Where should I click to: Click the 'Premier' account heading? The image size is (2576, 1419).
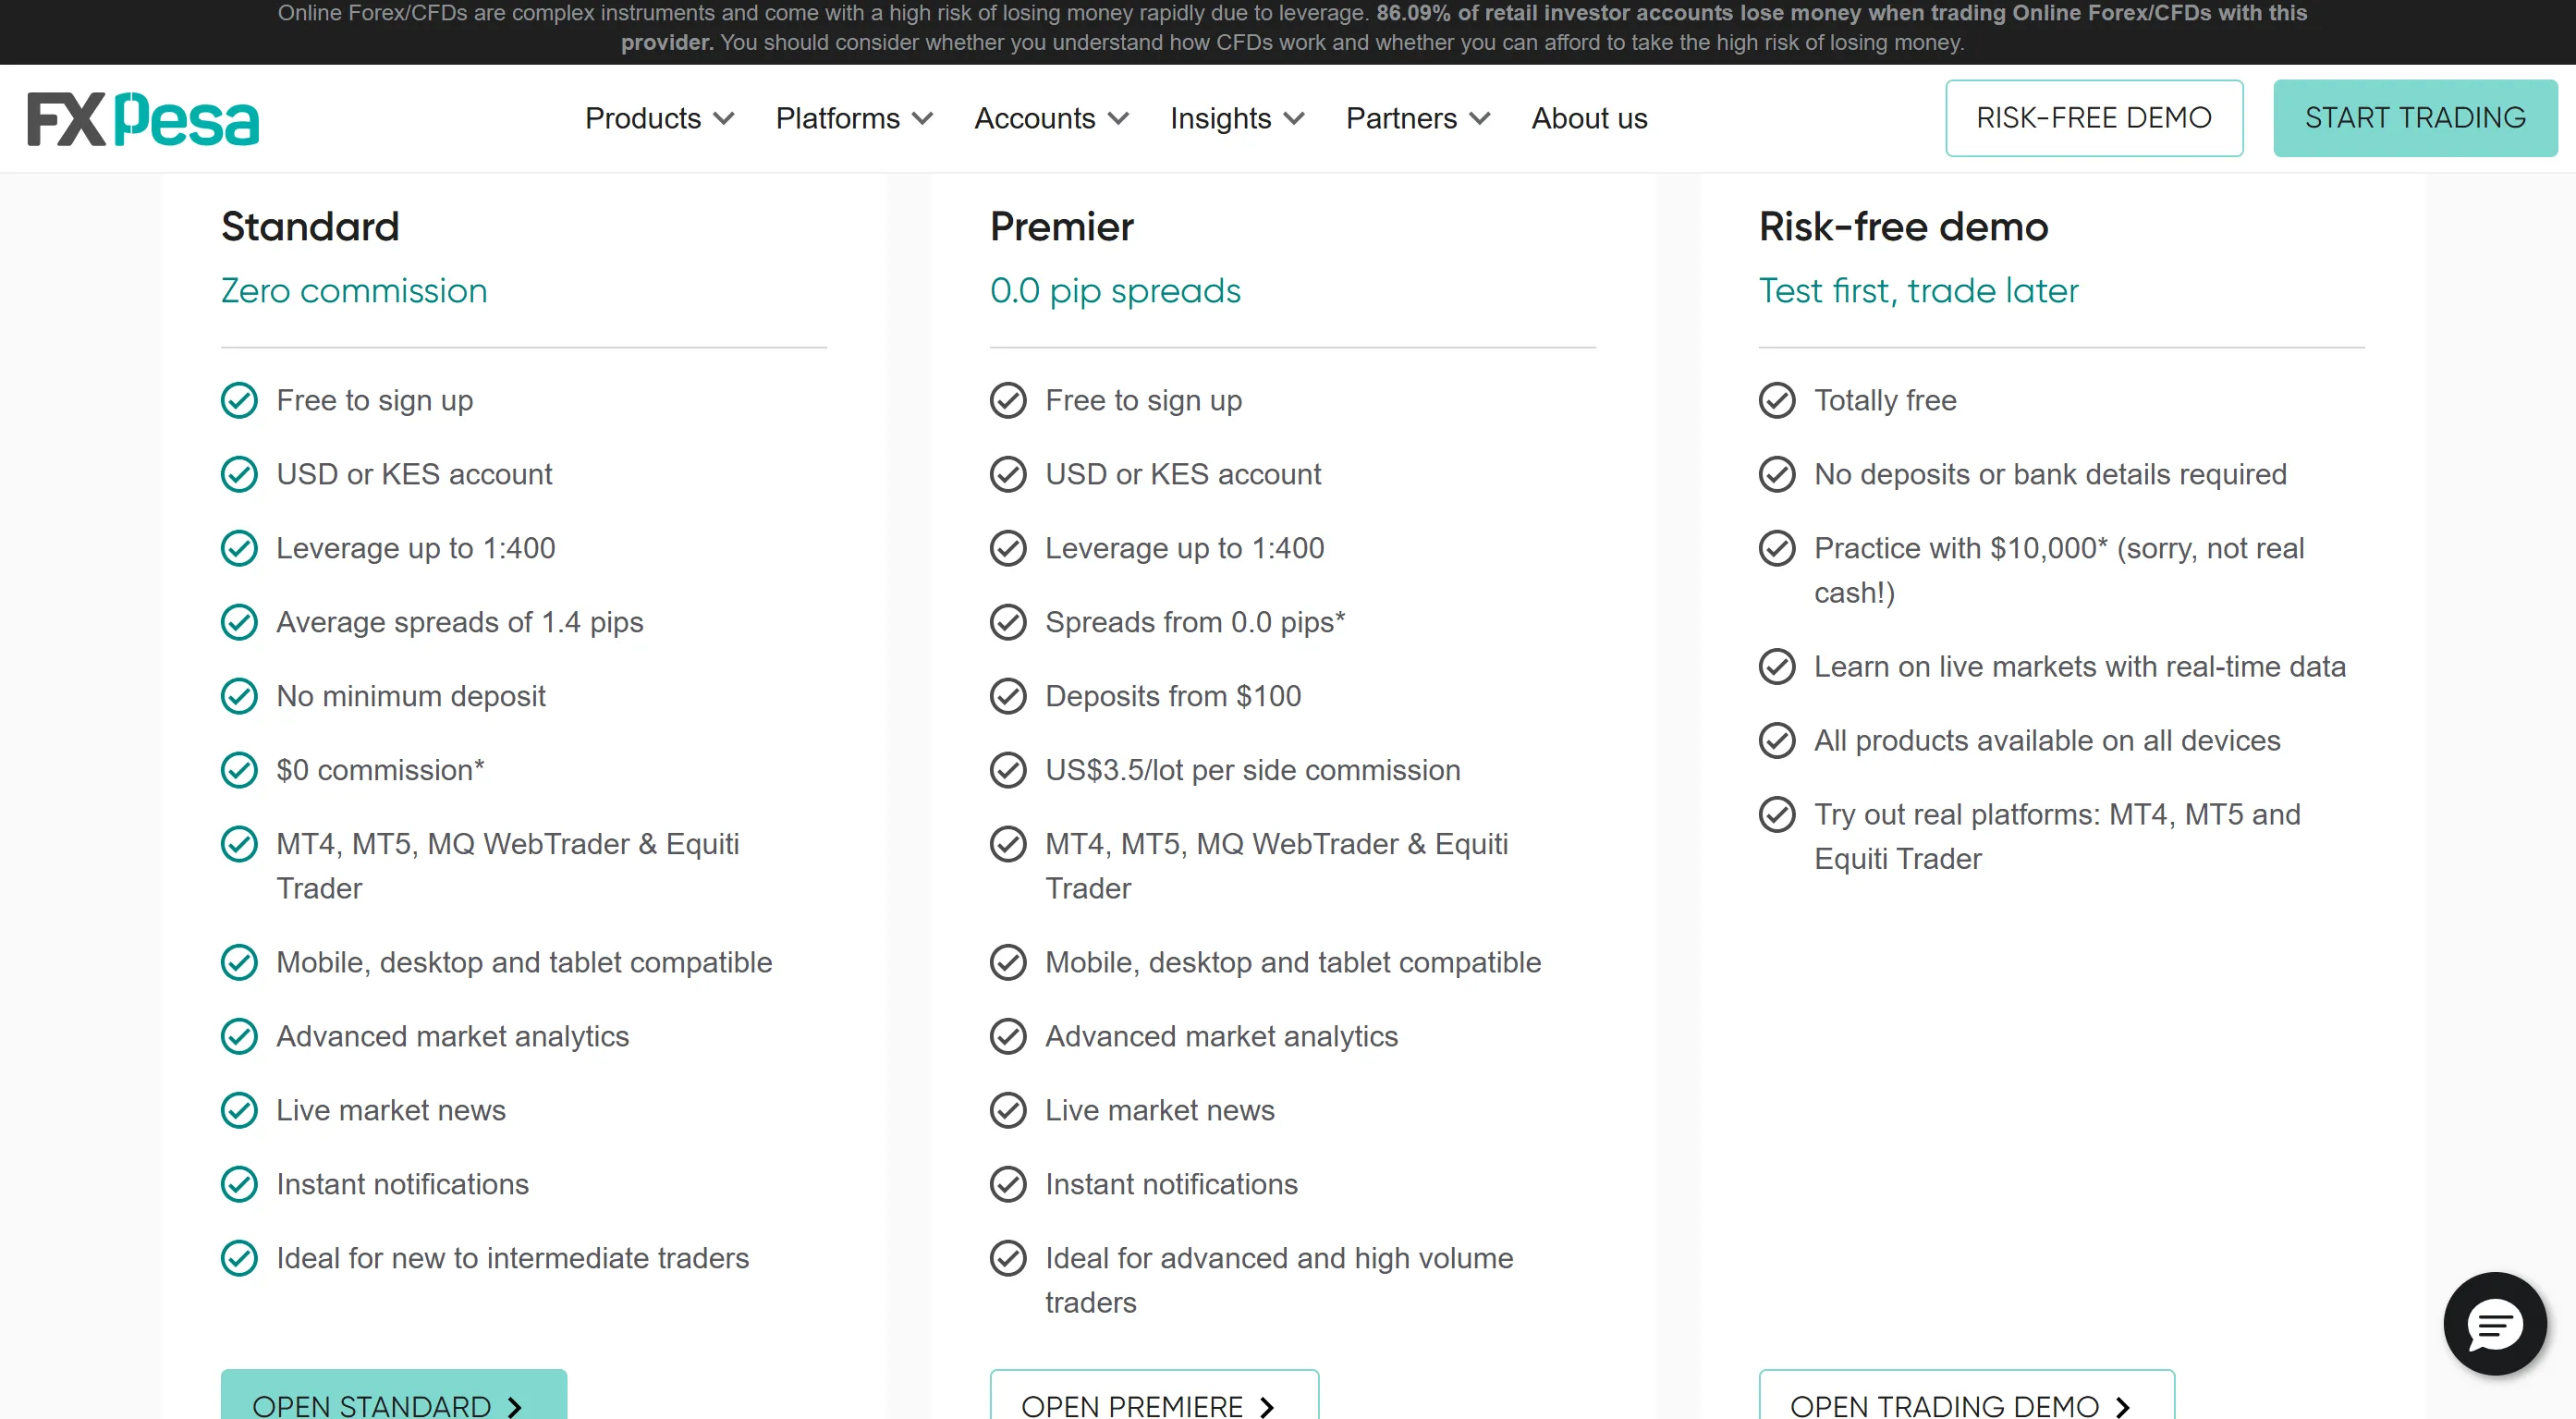[1061, 227]
